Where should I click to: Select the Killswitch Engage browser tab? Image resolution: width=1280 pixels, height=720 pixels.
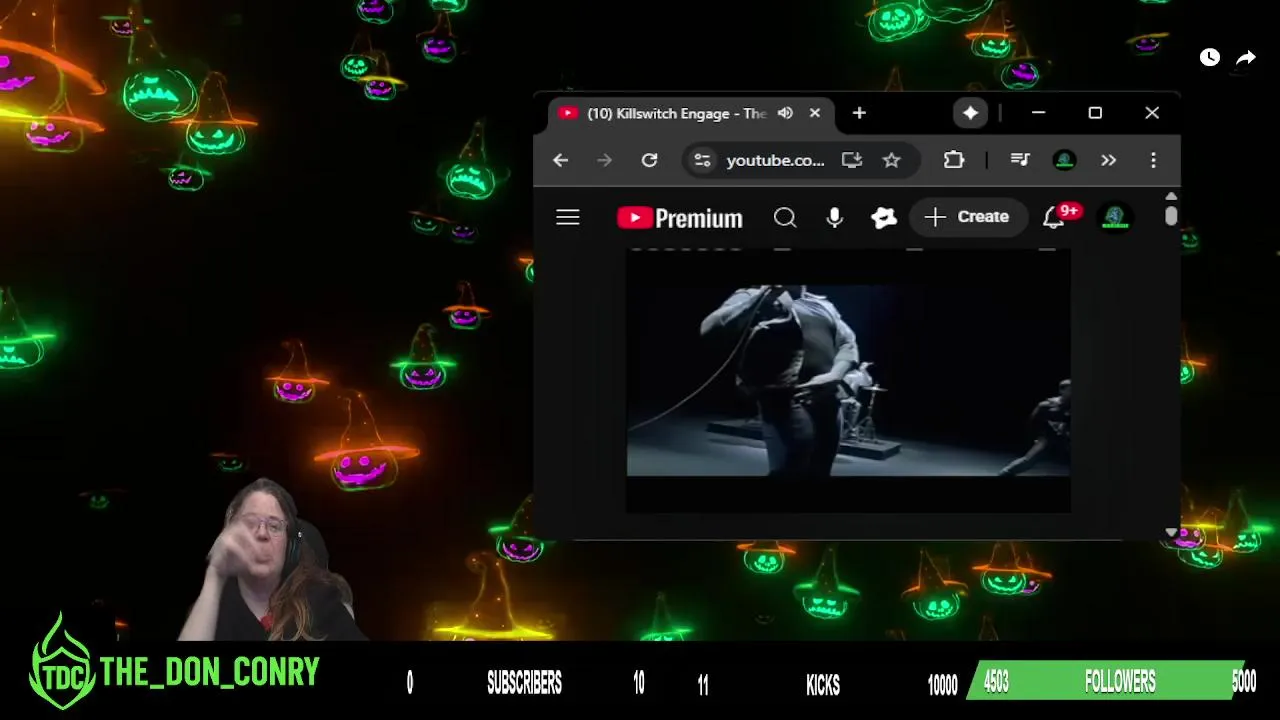pyautogui.click(x=689, y=114)
